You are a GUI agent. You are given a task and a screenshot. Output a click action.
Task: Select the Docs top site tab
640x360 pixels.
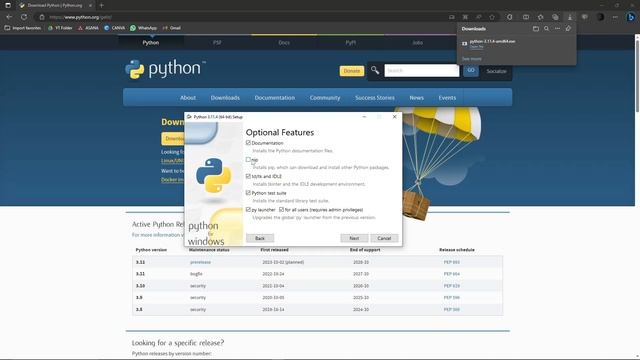point(284,42)
